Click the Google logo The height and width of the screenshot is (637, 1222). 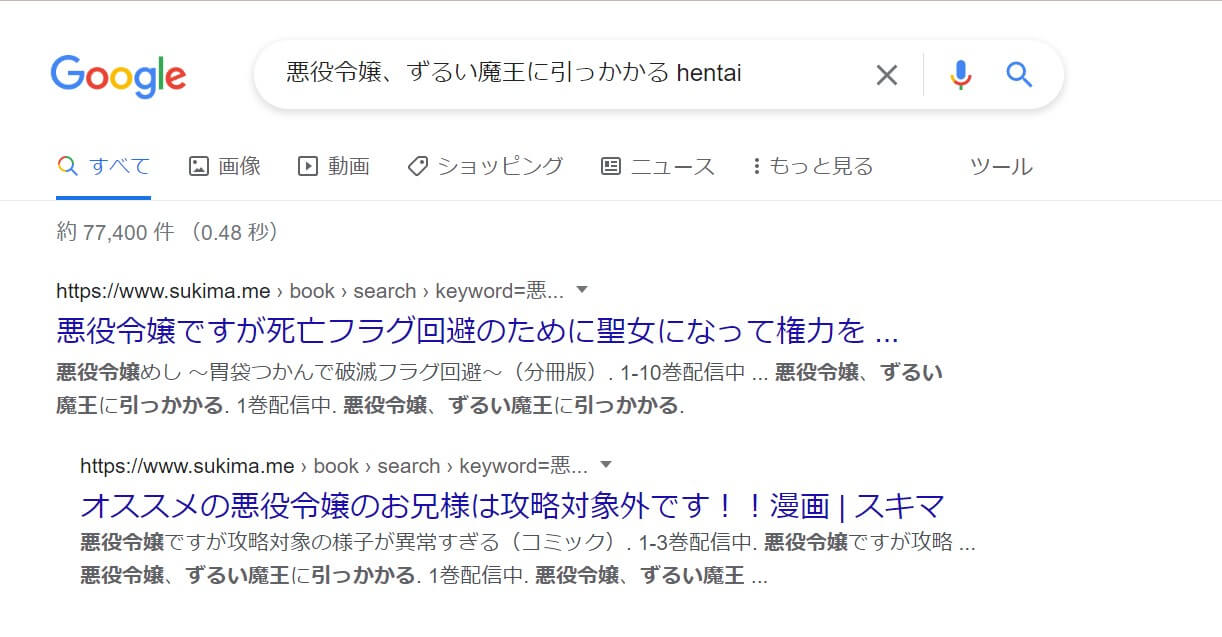(118, 76)
